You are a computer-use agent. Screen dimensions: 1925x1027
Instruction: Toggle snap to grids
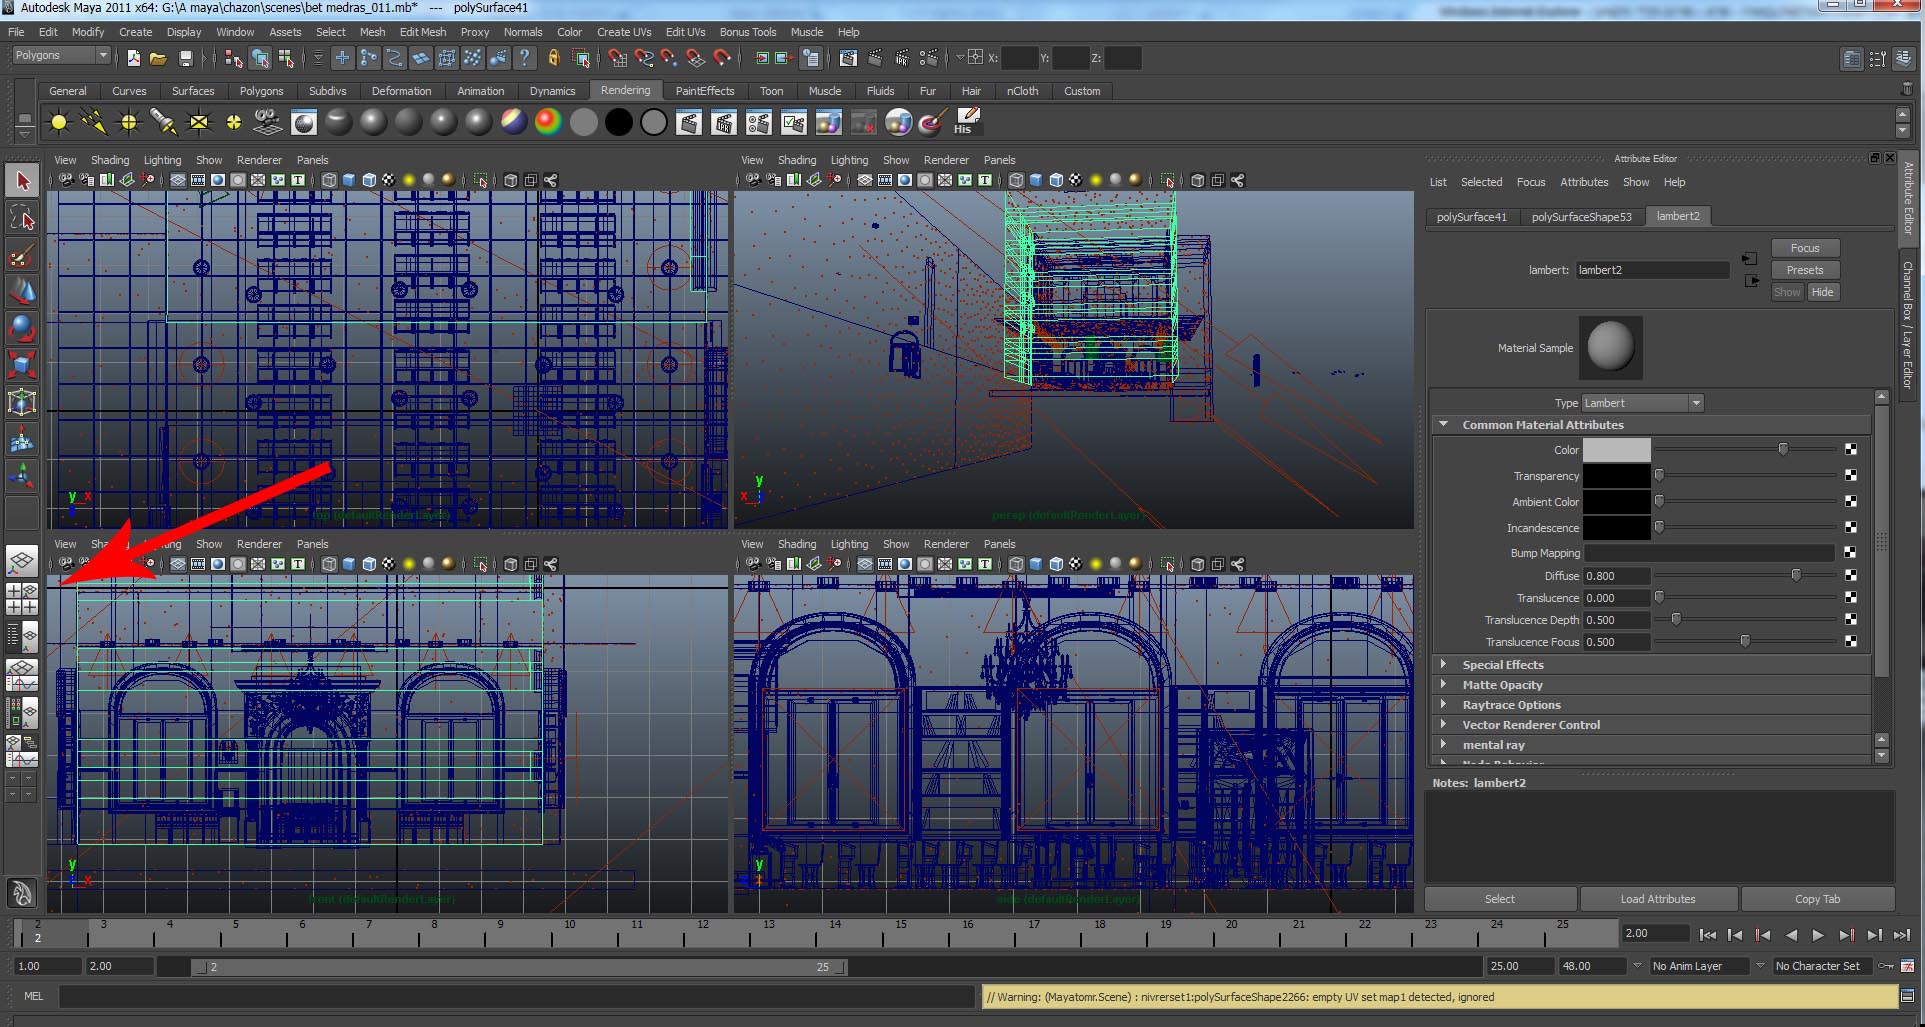pos(618,58)
